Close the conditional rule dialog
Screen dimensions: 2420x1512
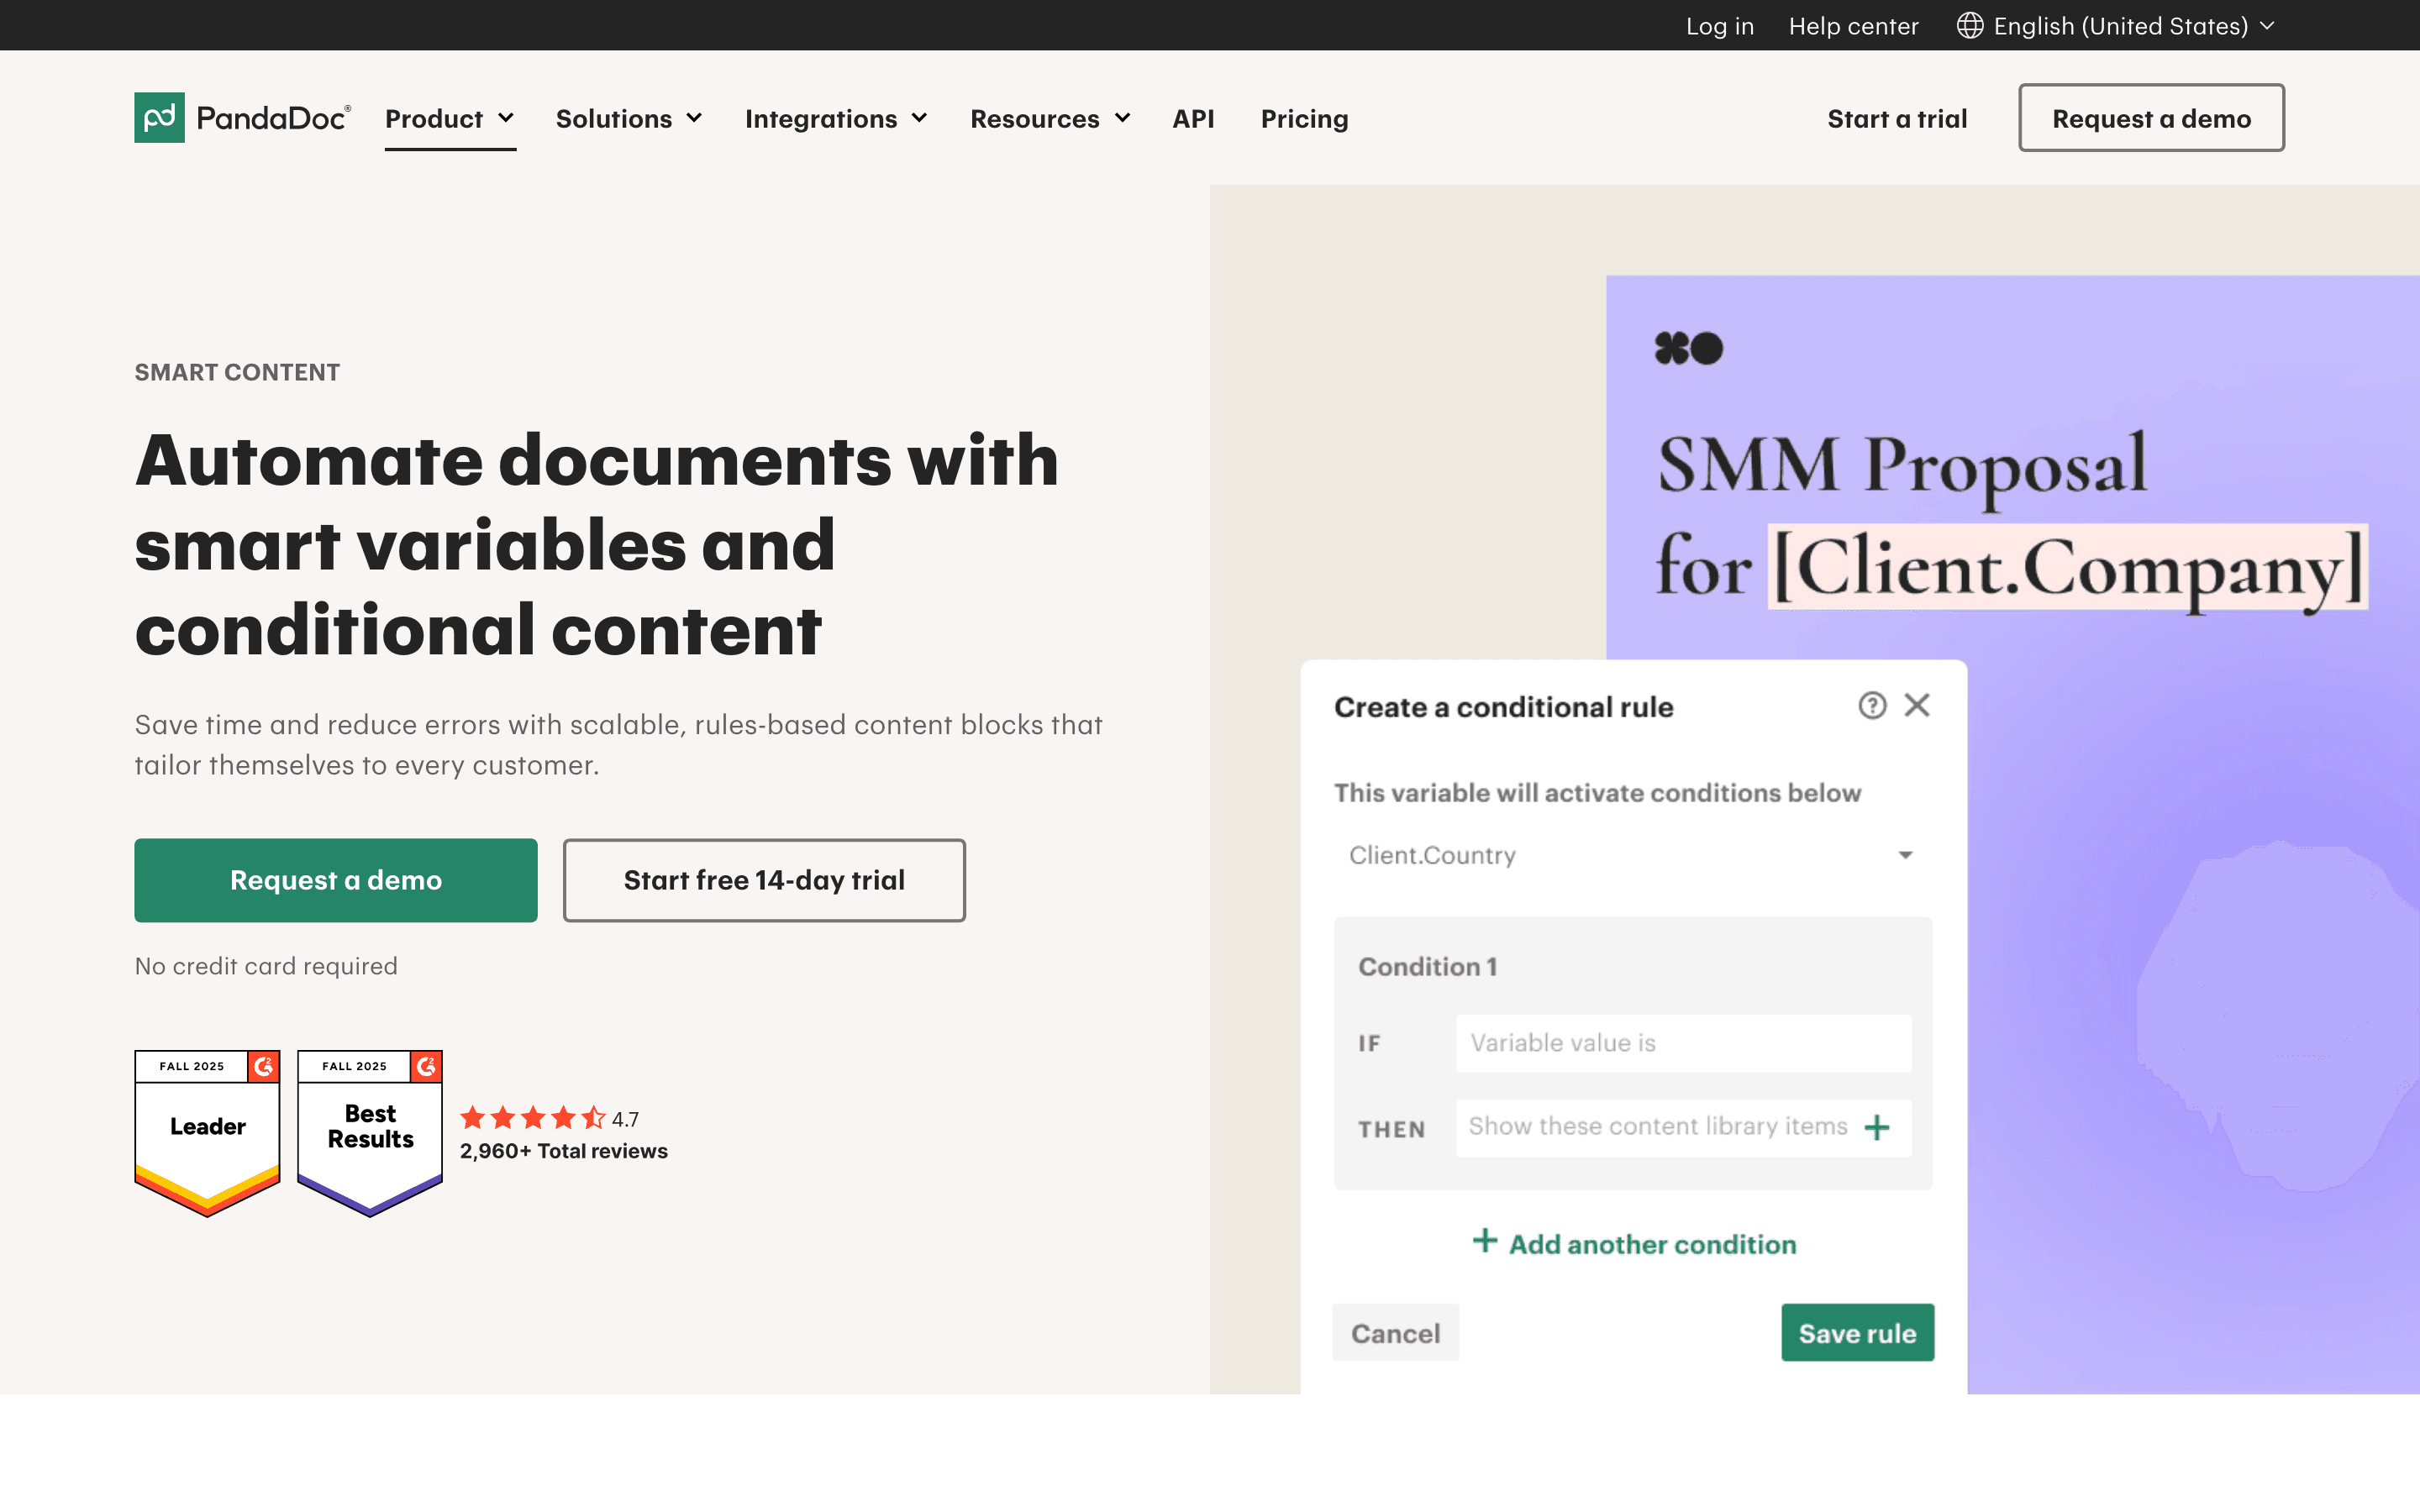click(x=1917, y=706)
